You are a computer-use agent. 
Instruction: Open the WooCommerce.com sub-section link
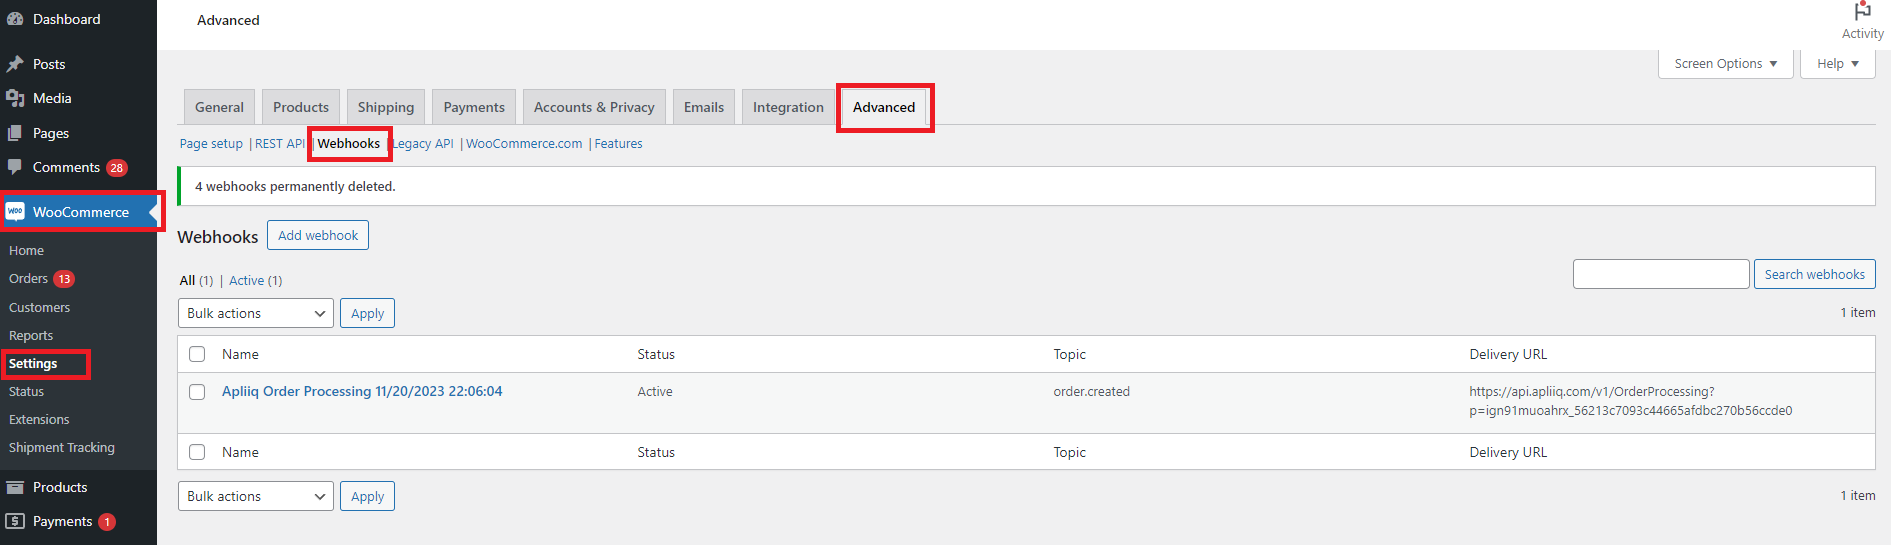[524, 144]
